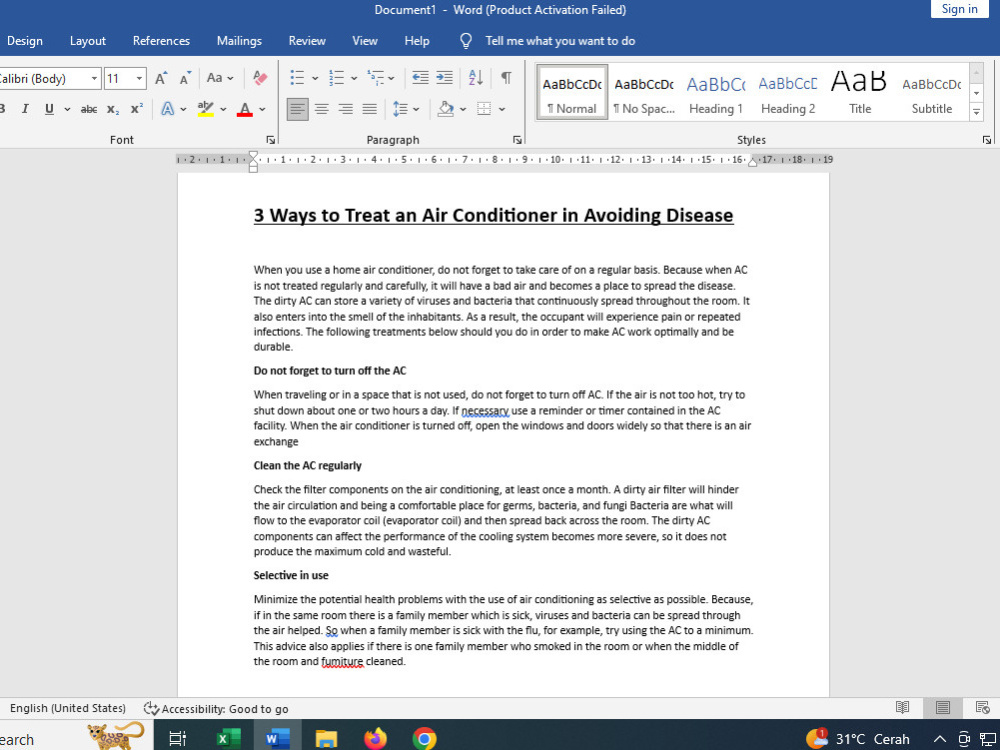Align text left

click(x=297, y=109)
